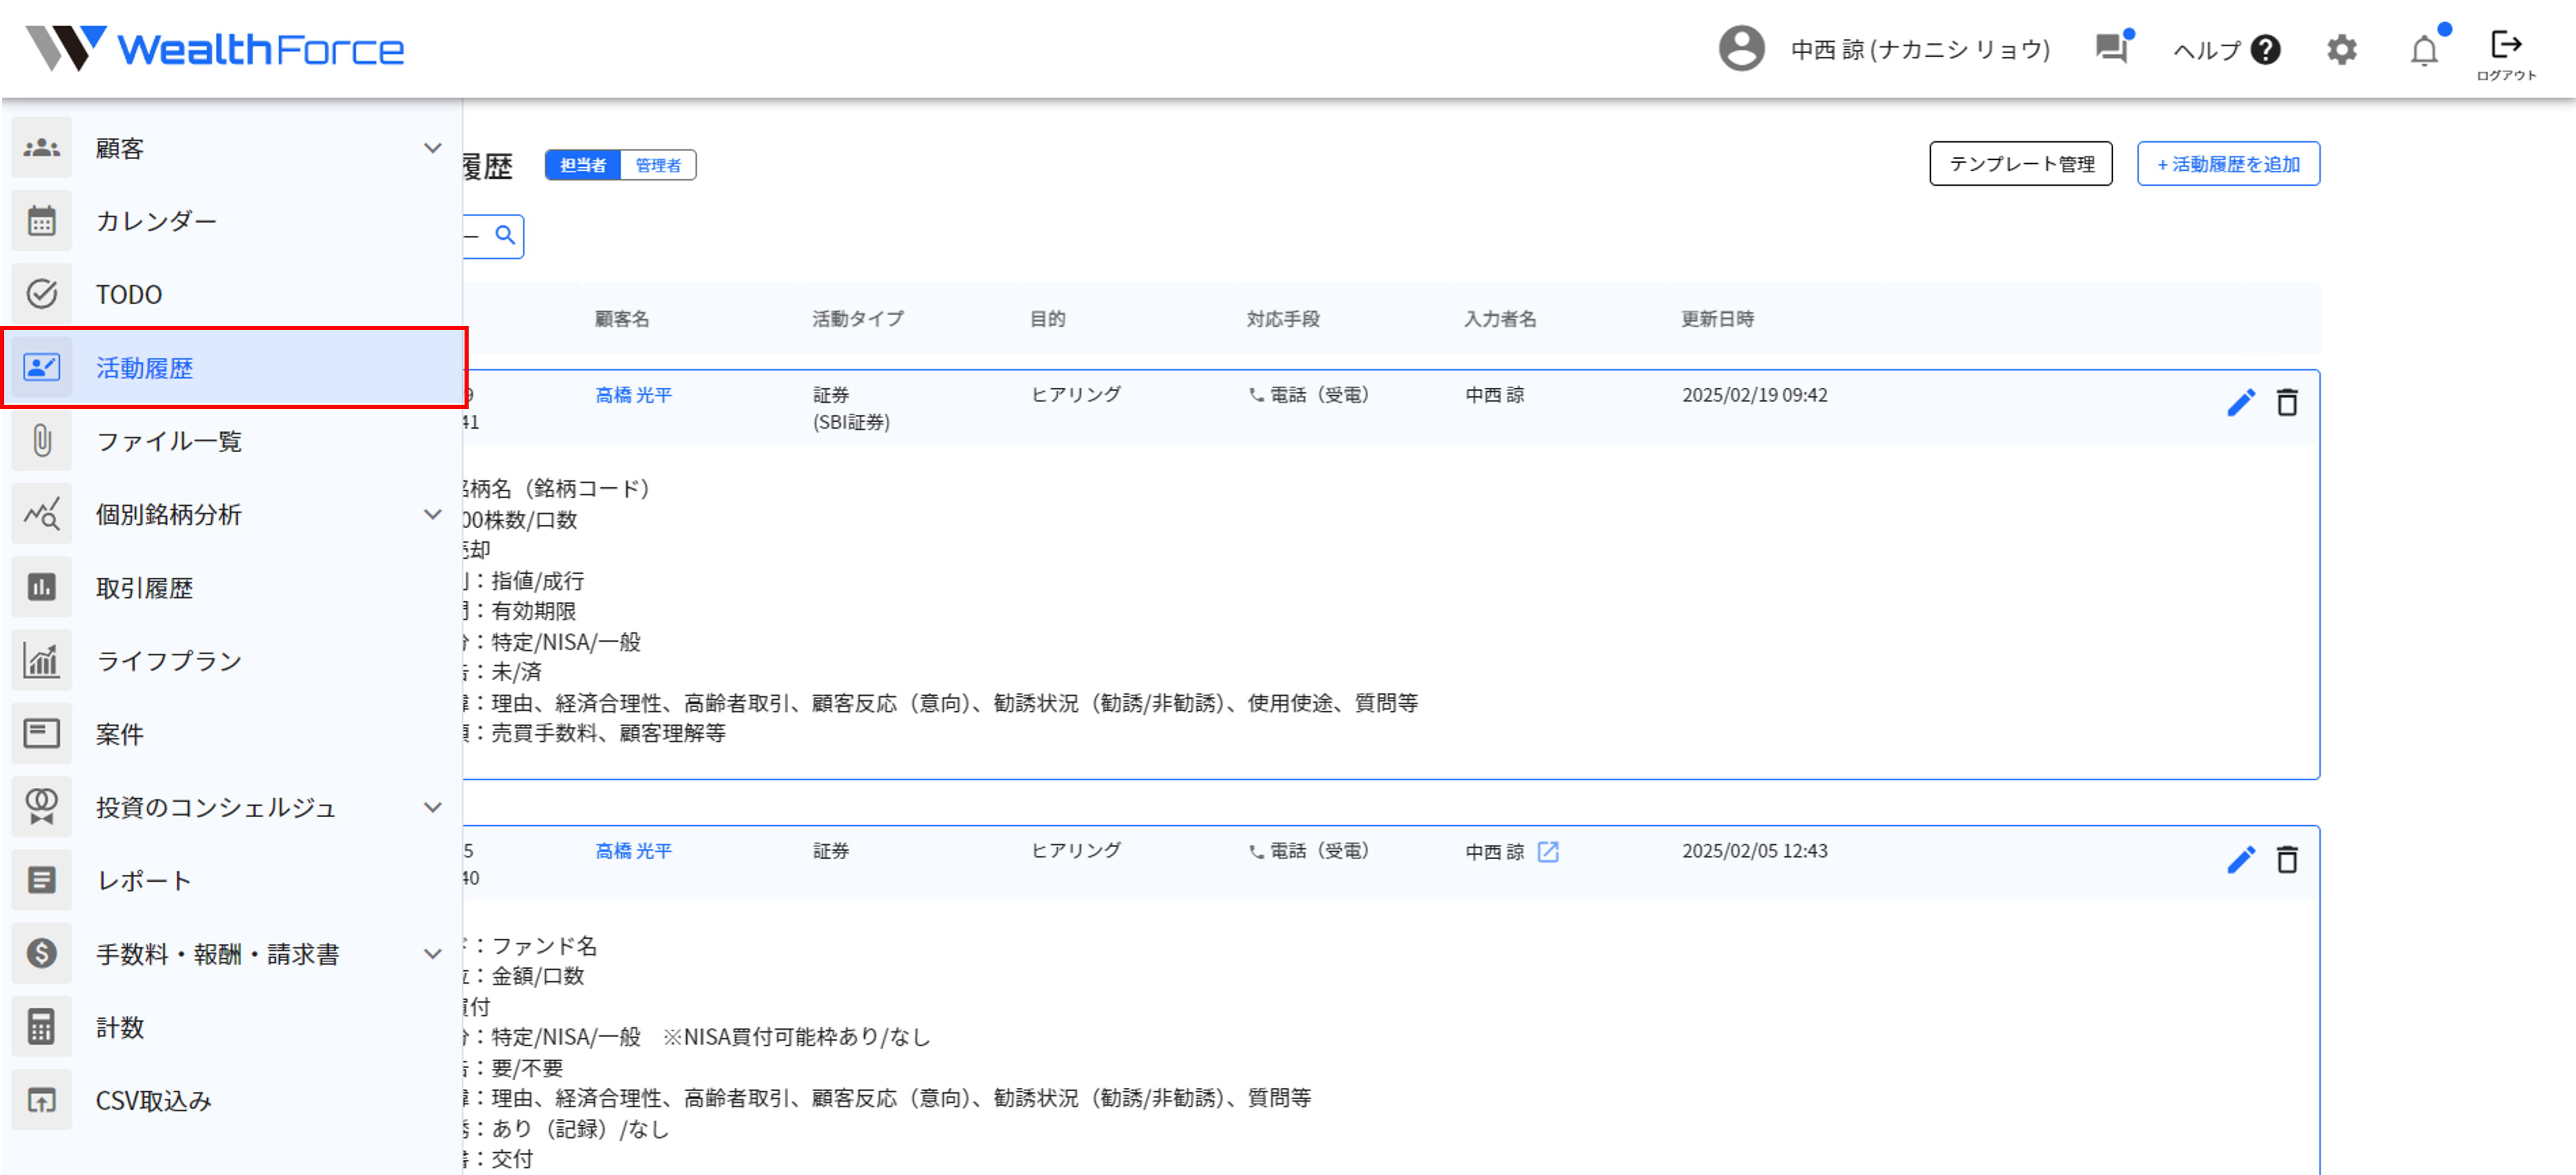Open カレンダー from sidebar

click(156, 221)
